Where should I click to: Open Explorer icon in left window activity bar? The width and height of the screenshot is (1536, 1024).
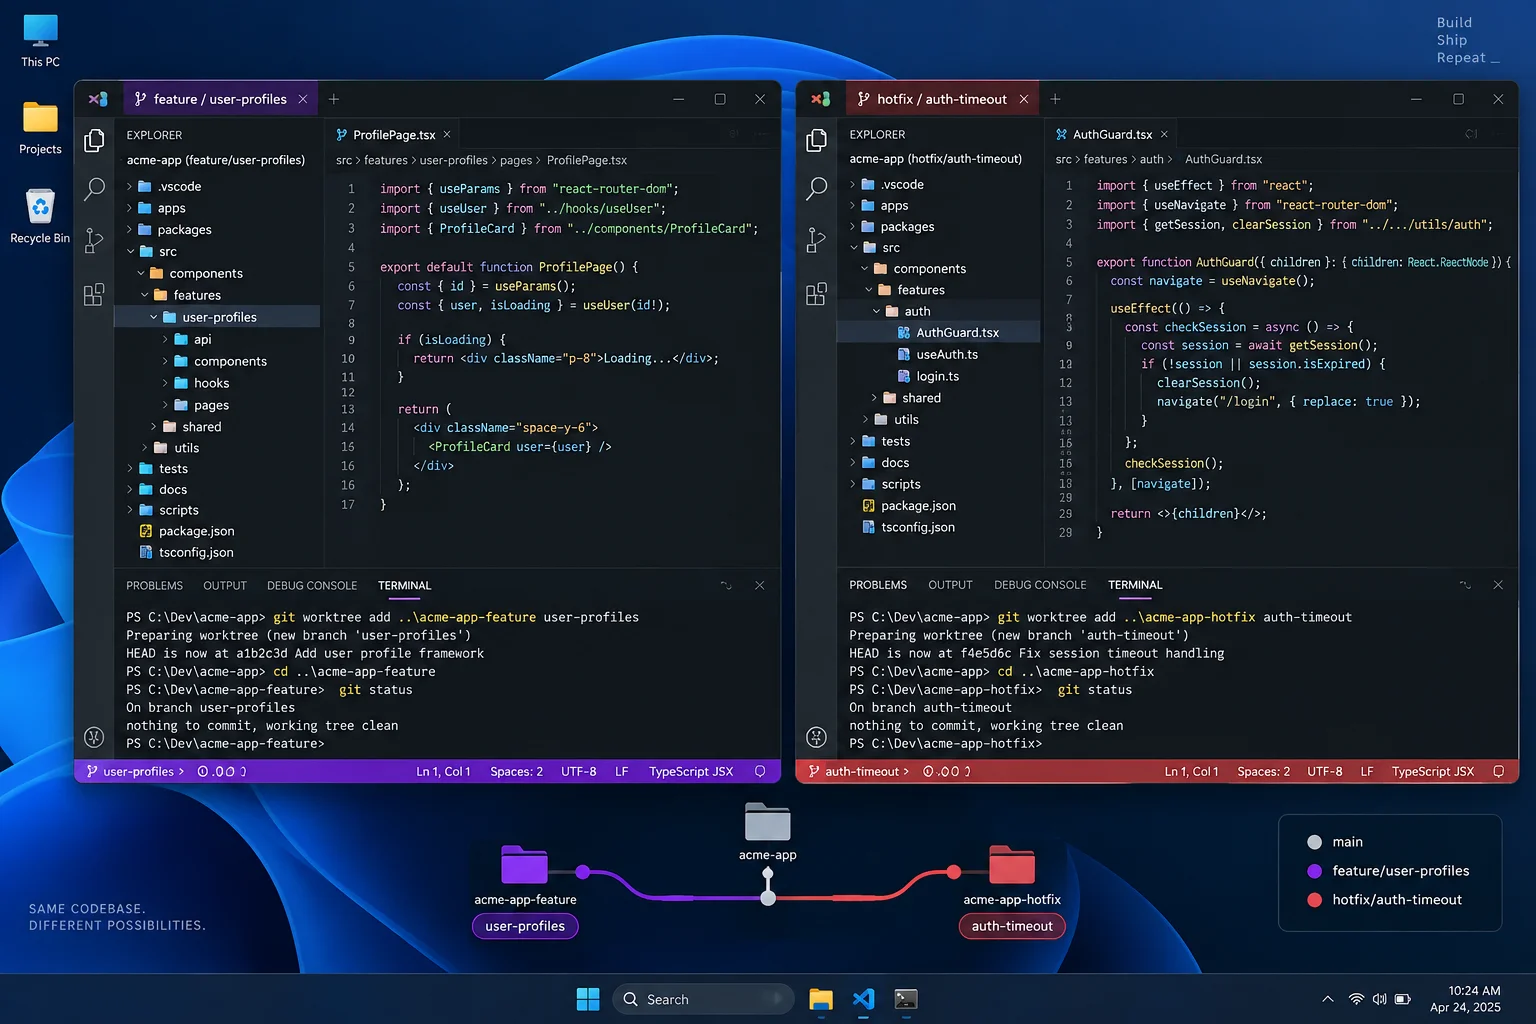pos(94,141)
